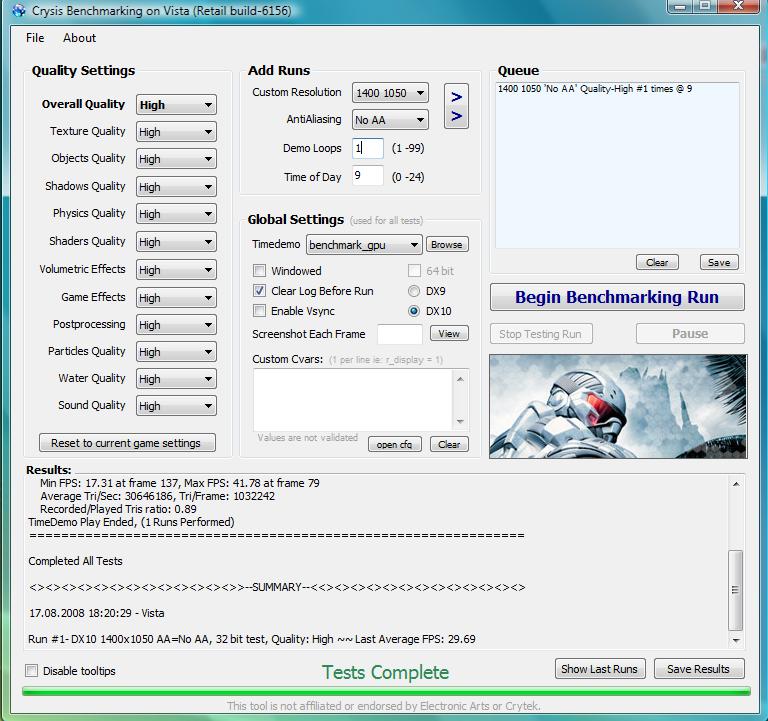Click the open cfg button
768x721 pixels.
395,444
